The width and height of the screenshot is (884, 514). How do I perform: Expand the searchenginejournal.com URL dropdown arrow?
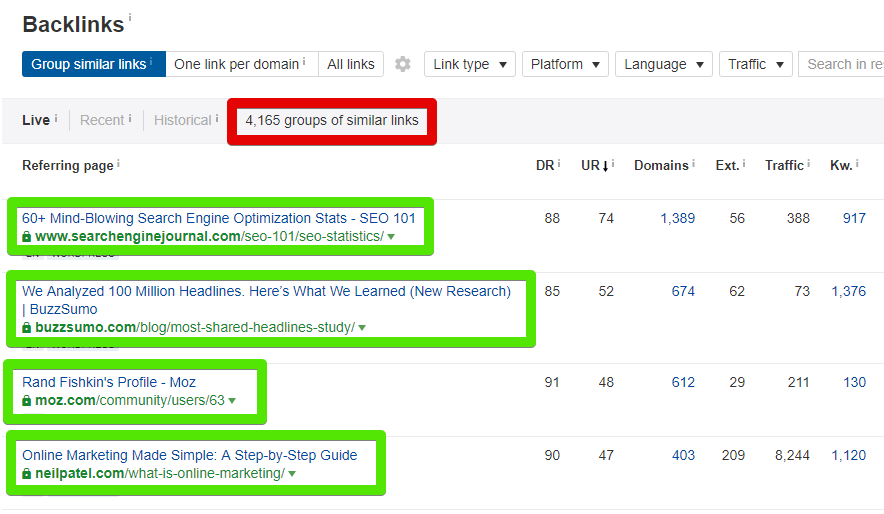[x=391, y=237]
